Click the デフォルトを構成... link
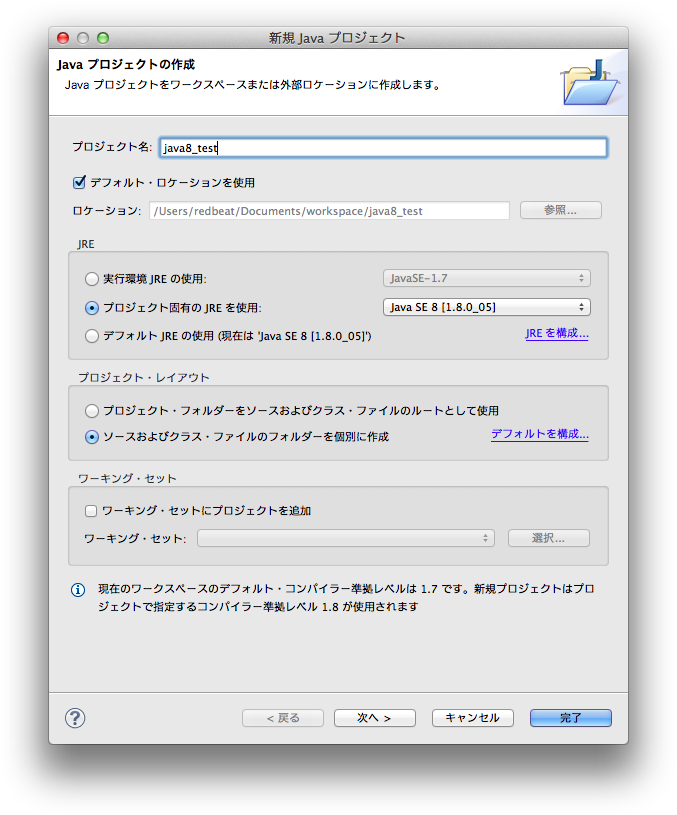 (540, 434)
